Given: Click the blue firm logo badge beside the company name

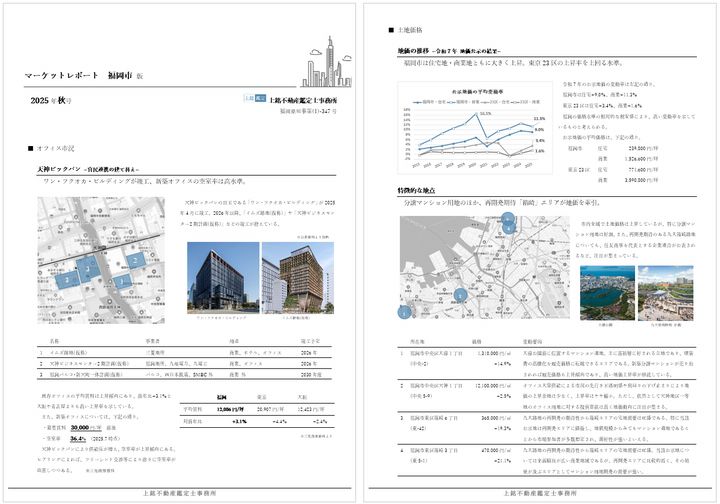Looking at the screenshot, I should [x=254, y=99].
